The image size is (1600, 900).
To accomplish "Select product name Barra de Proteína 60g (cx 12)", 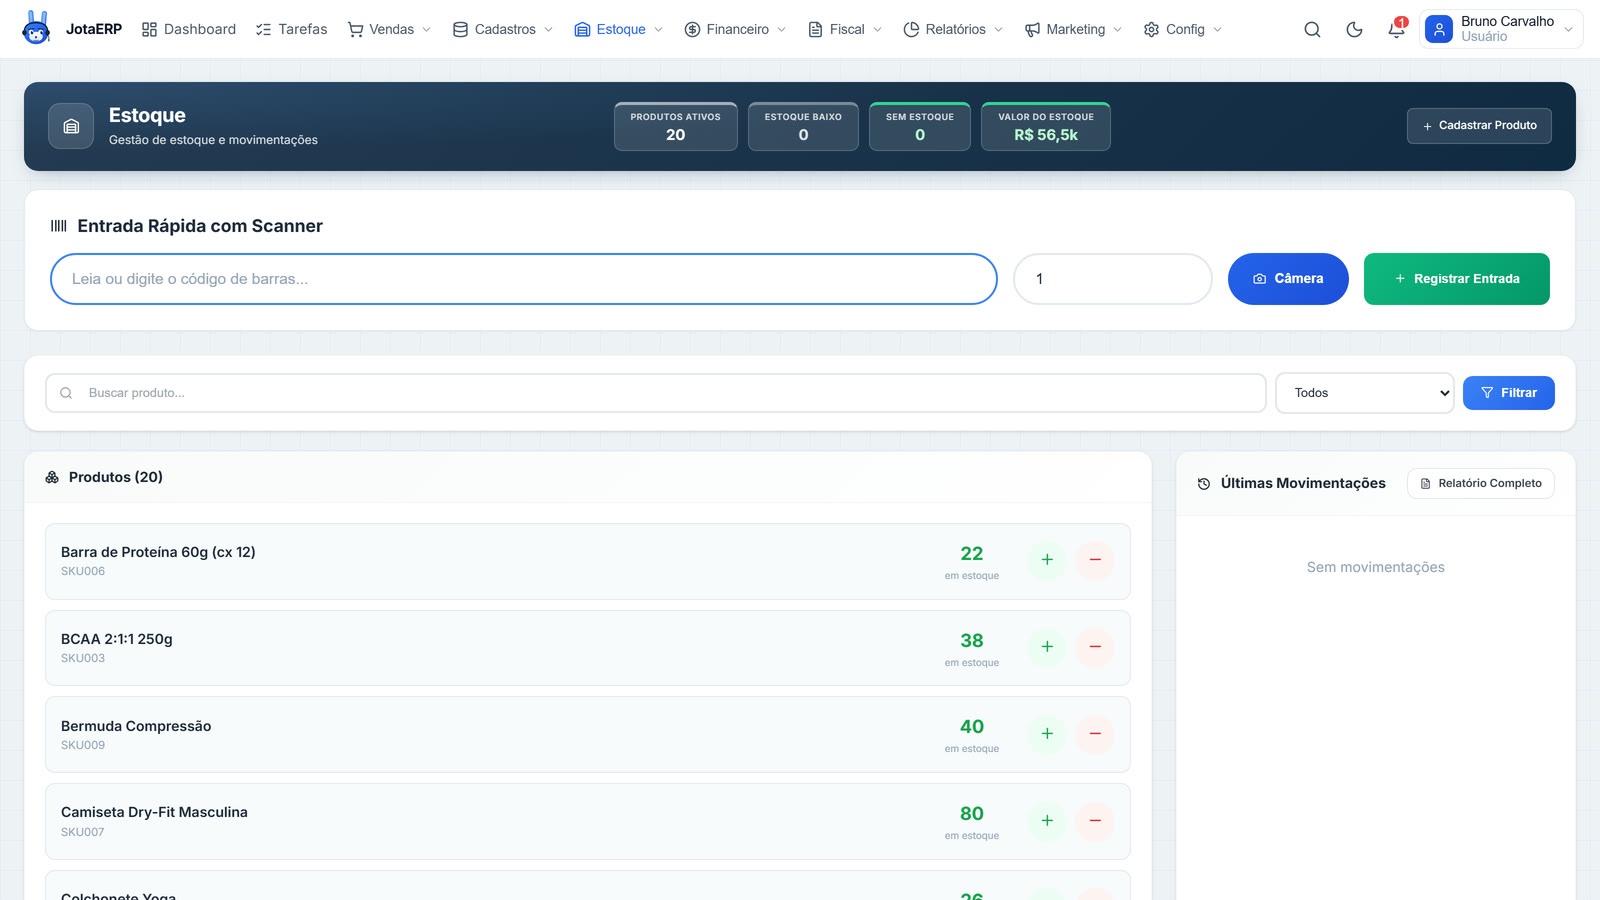I will [x=158, y=552].
